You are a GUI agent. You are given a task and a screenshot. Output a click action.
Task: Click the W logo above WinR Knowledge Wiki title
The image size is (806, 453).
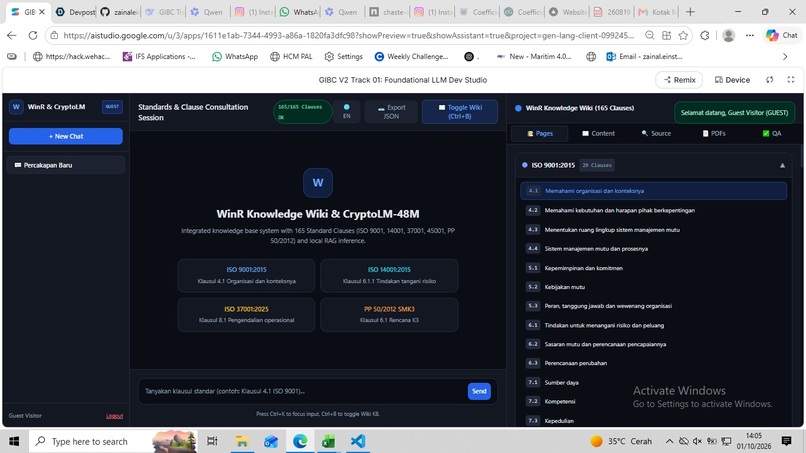pos(318,183)
